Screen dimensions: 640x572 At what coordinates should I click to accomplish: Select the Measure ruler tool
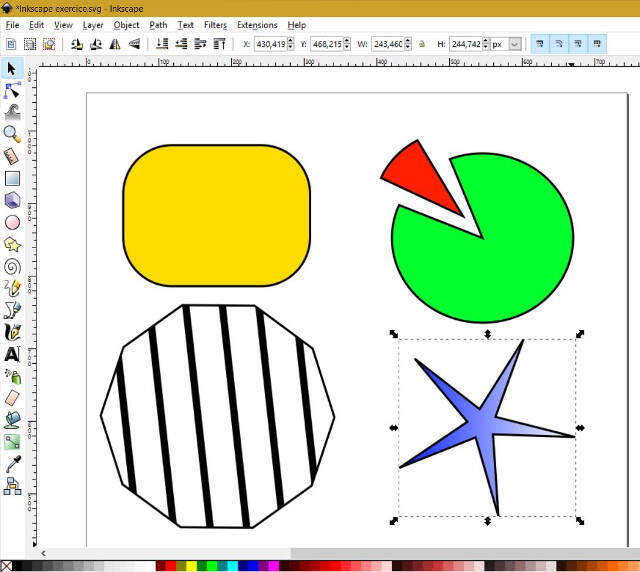pyautogui.click(x=12, y=156)
